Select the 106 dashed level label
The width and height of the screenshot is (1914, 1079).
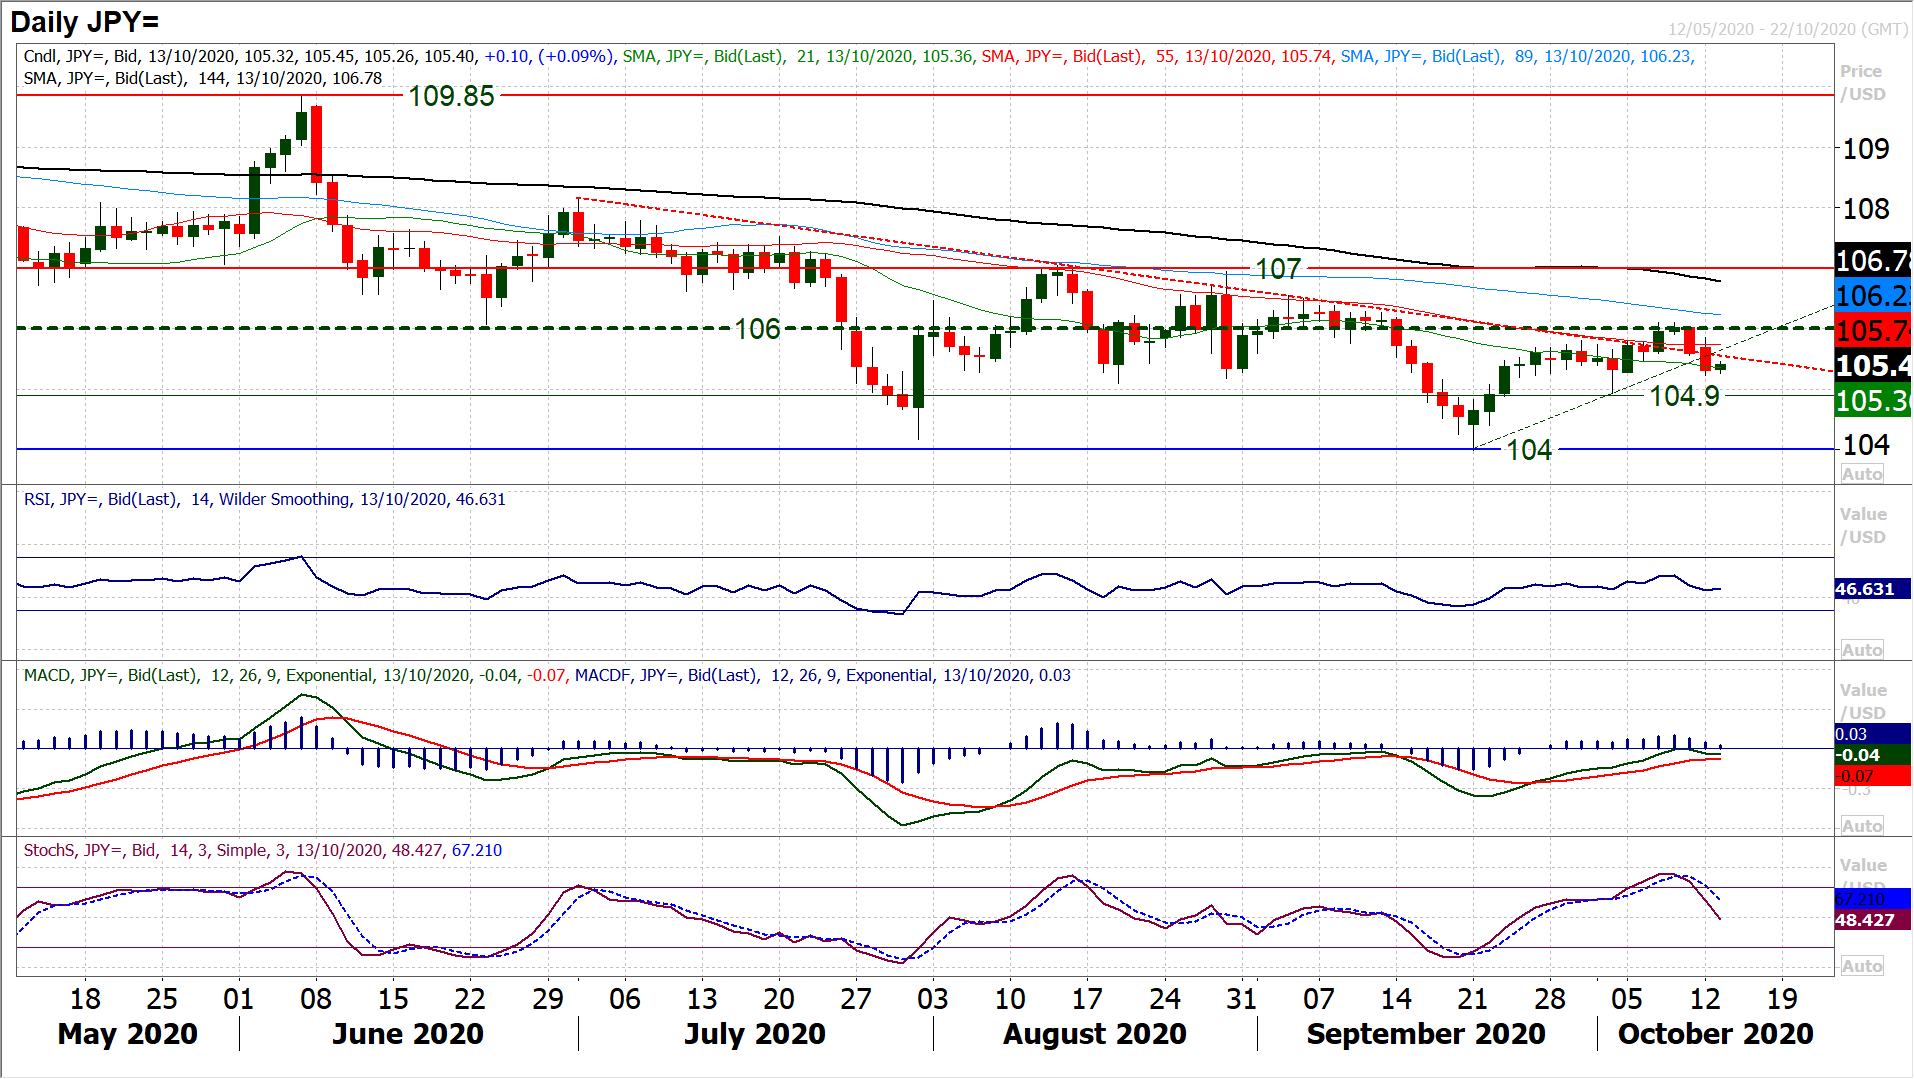coord(757,329)
